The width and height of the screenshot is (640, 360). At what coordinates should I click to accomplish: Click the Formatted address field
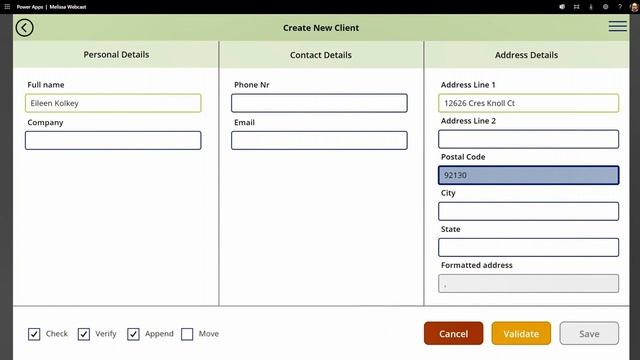pyautogui.click(x=529, y=284)
